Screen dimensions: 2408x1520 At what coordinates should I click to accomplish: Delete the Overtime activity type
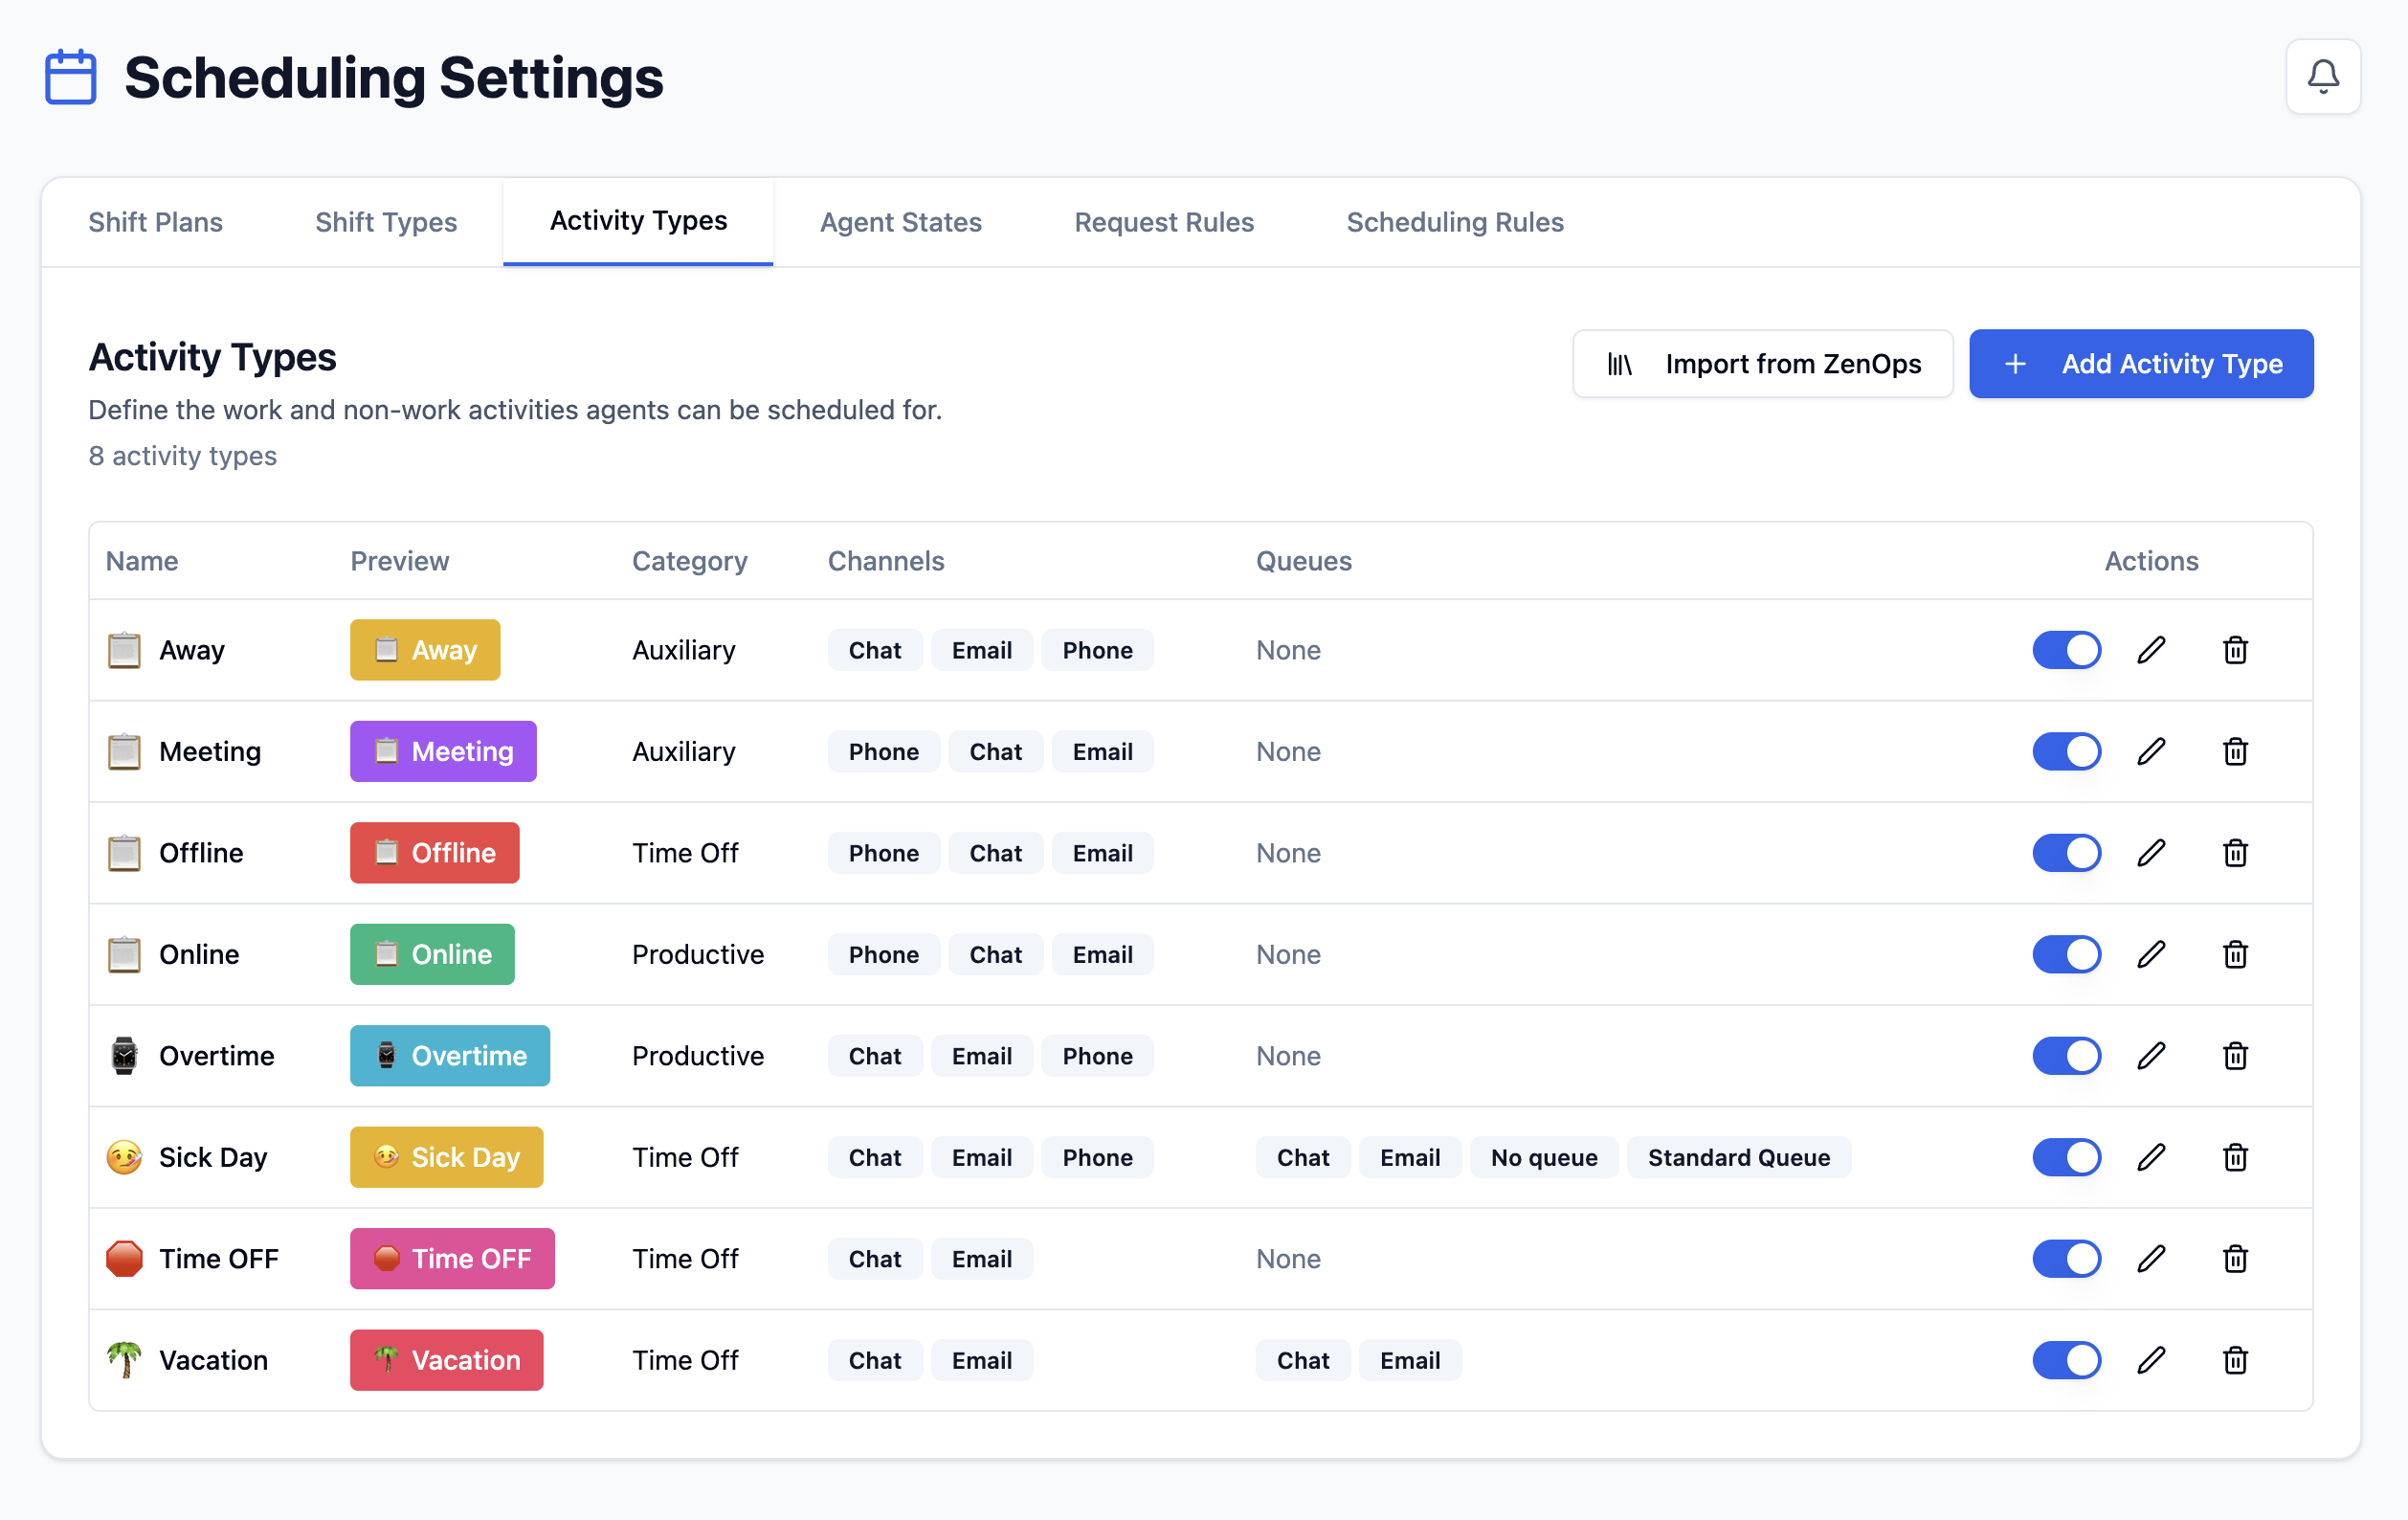2235,1056
